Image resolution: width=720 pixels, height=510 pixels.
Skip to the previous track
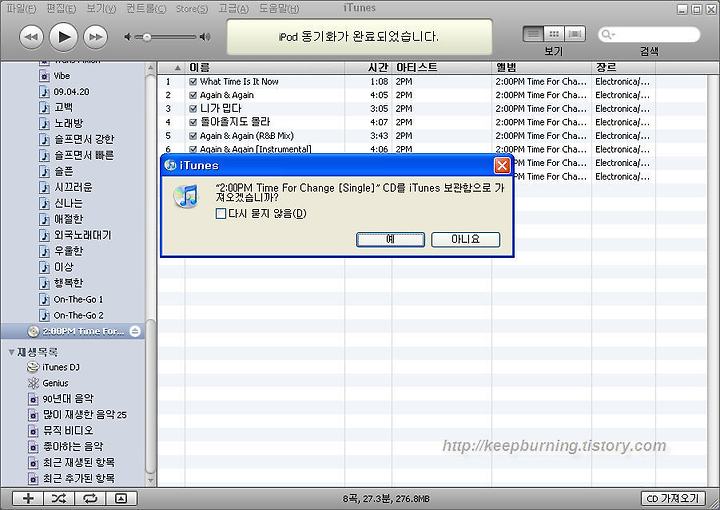pyautogui.click(x=31, y=37)
